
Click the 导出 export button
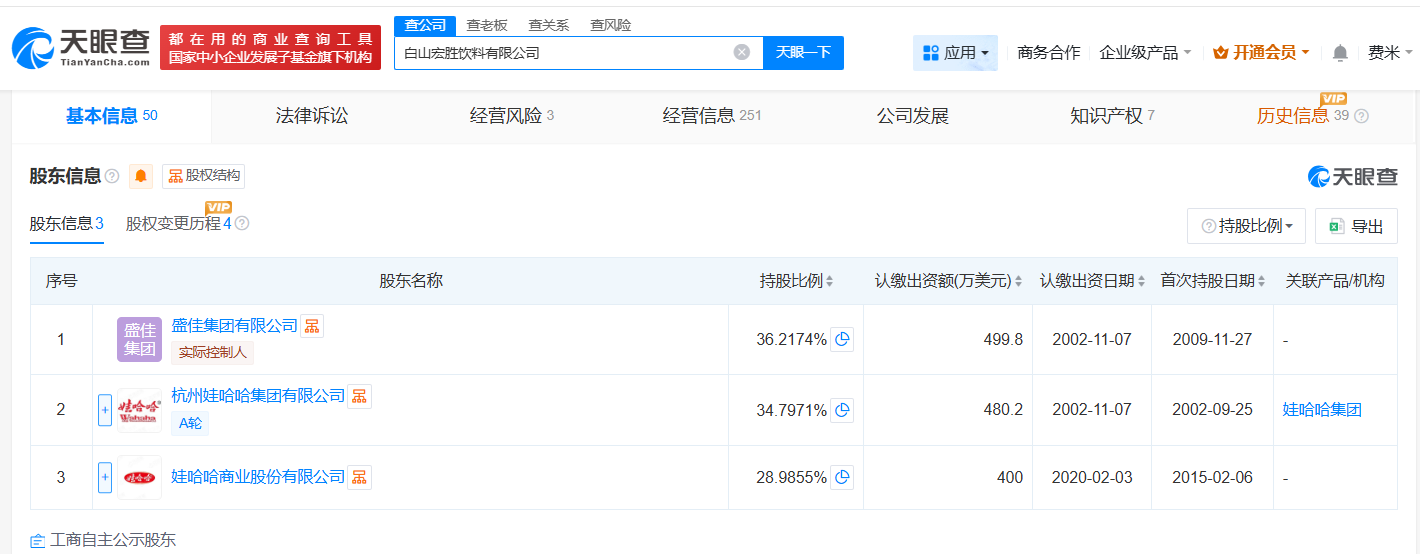coord(1356,226)
